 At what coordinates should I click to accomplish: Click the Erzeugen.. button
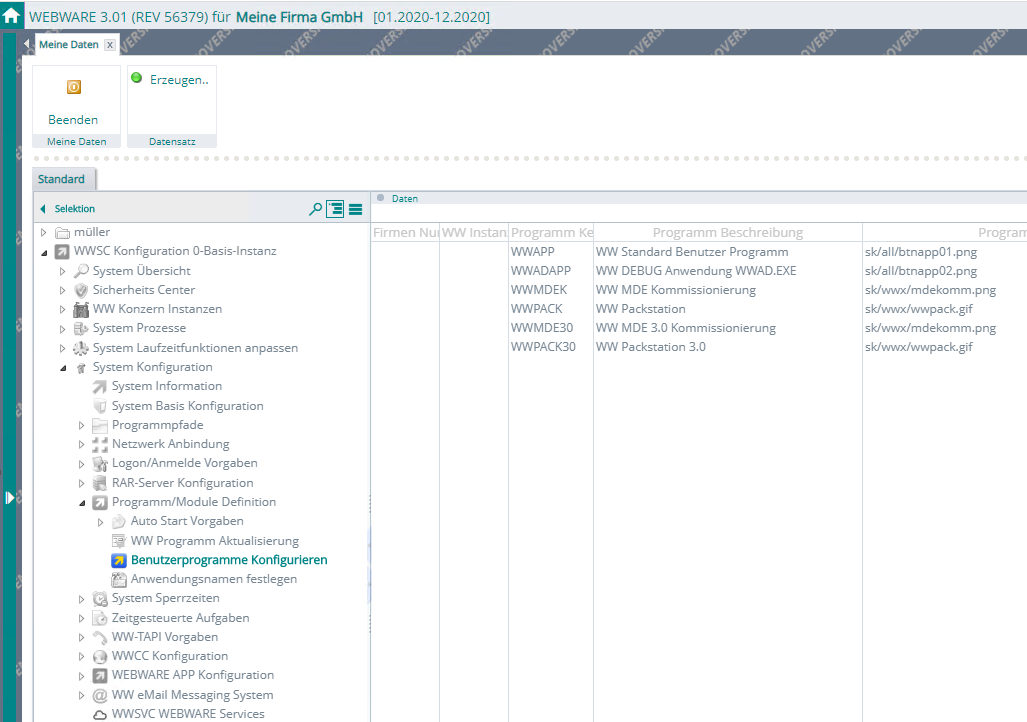pyautogui.click(x=171, y=80)
